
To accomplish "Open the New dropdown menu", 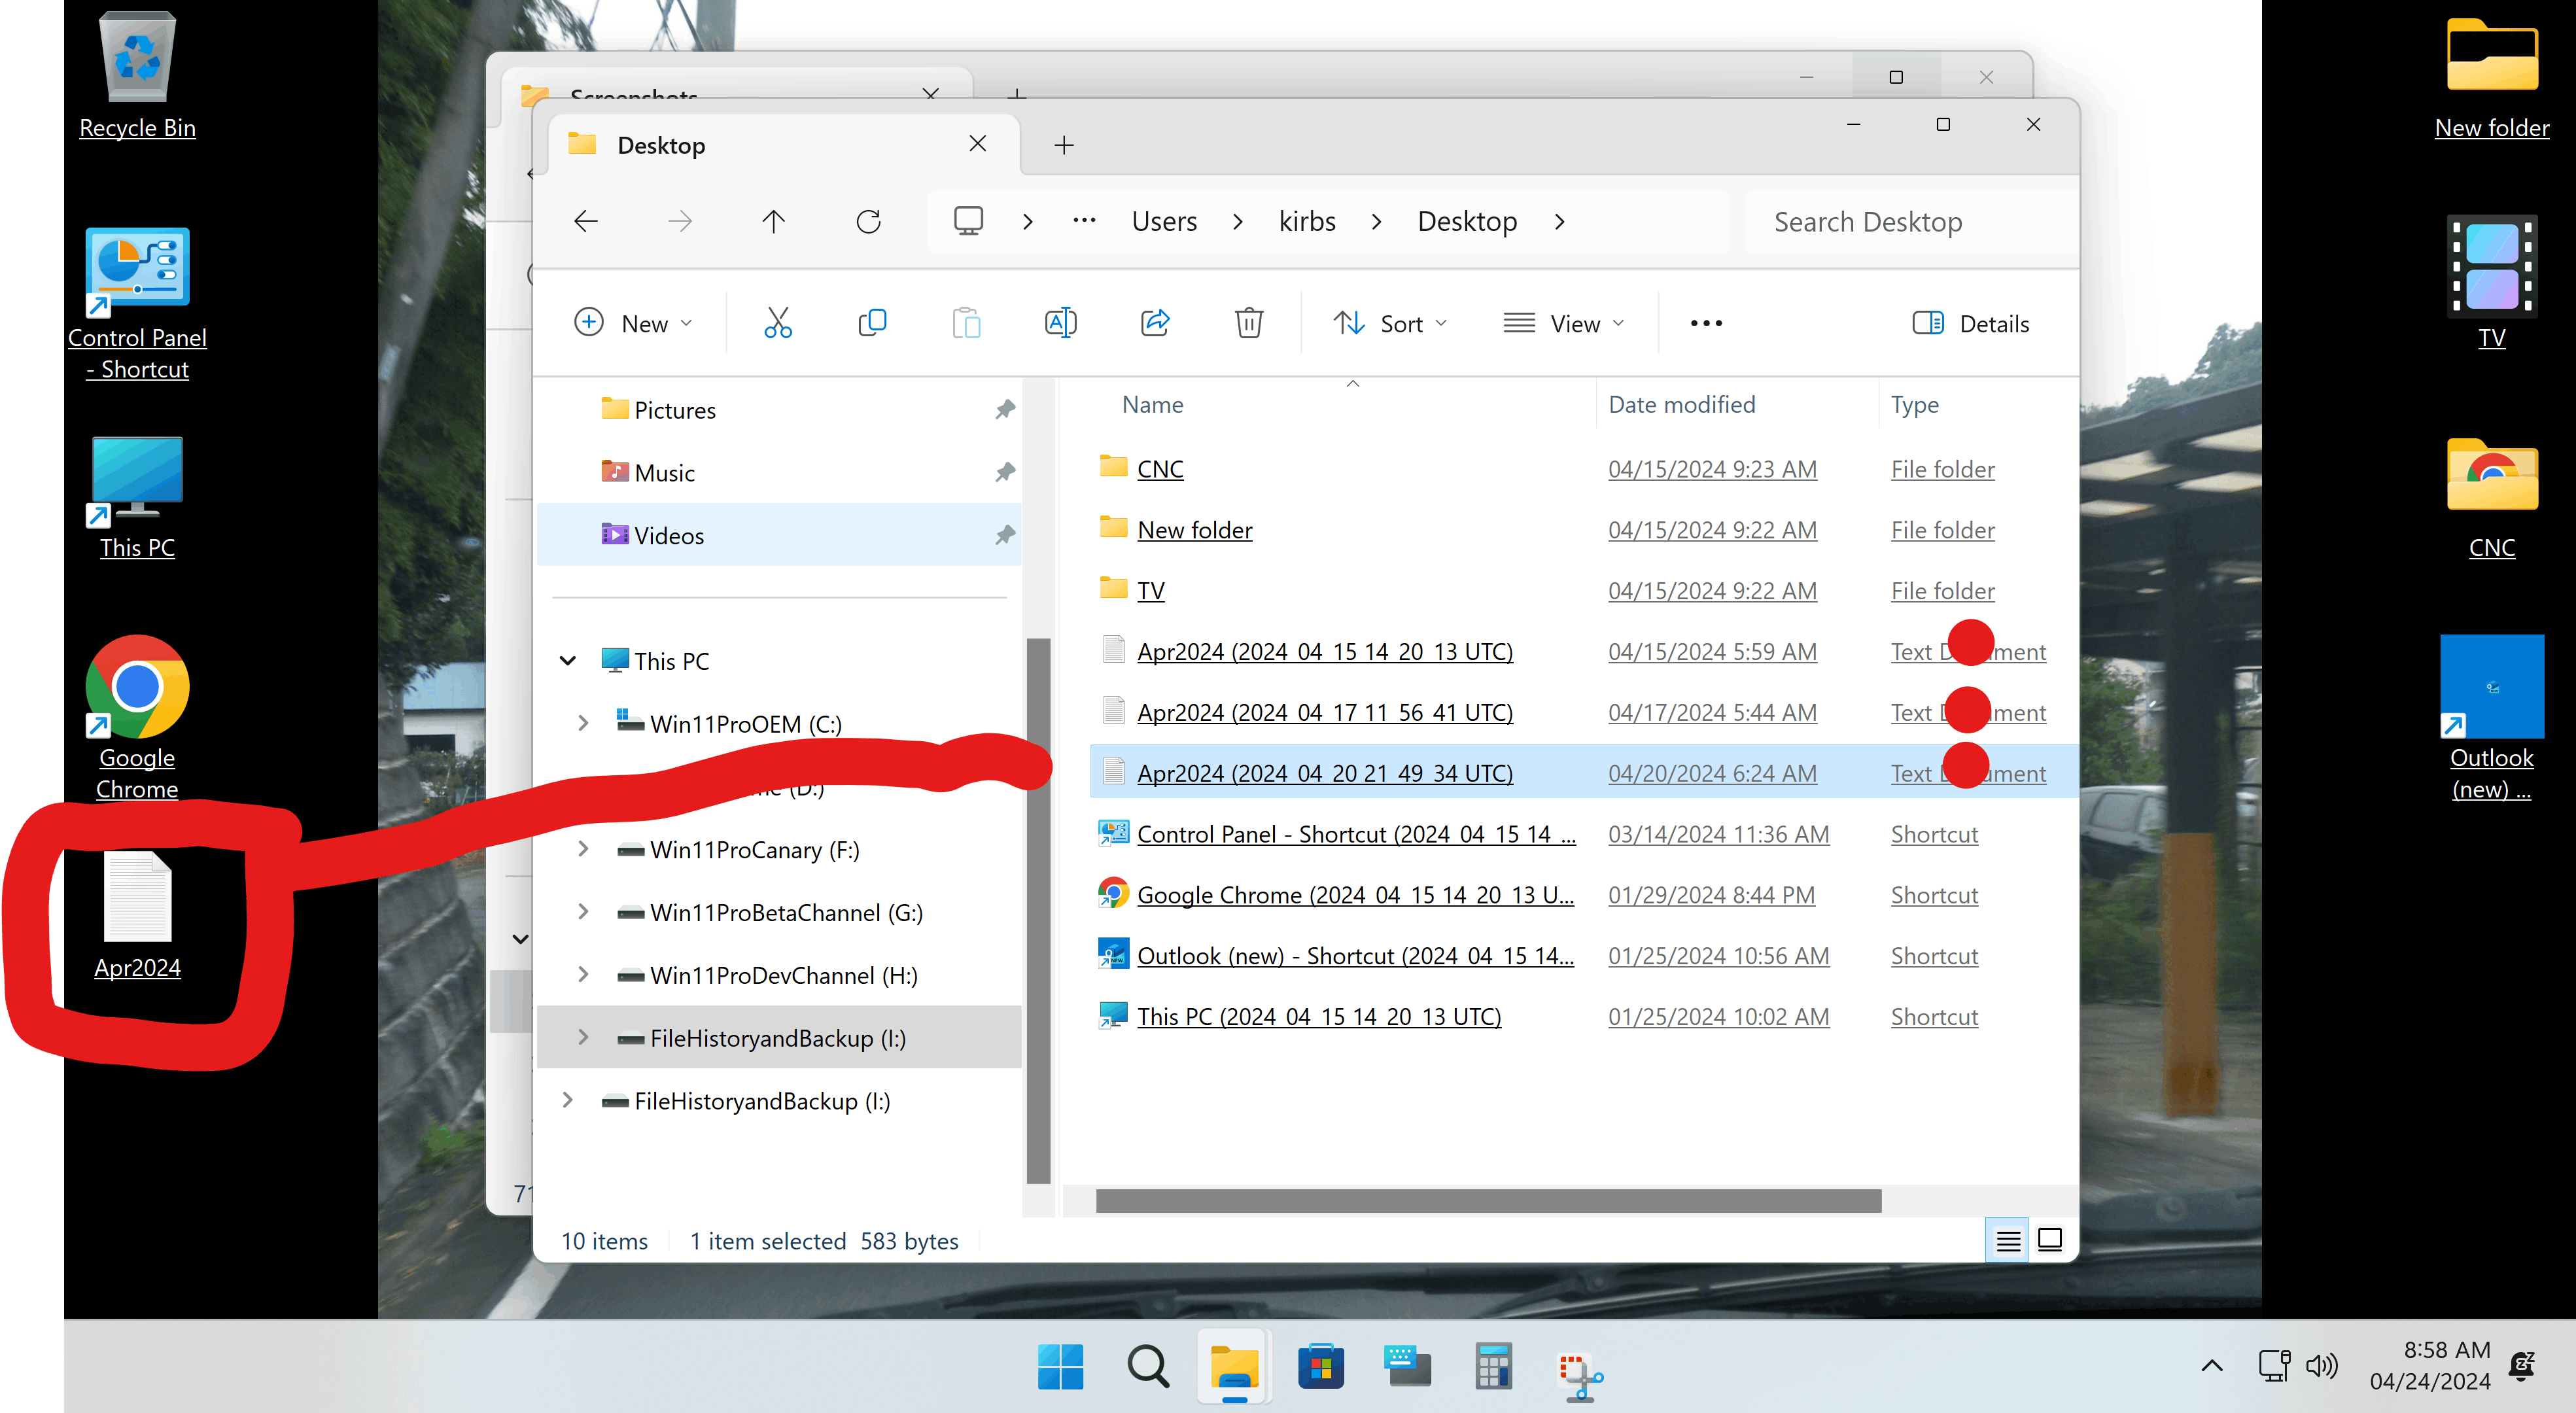I will point(633,323).
